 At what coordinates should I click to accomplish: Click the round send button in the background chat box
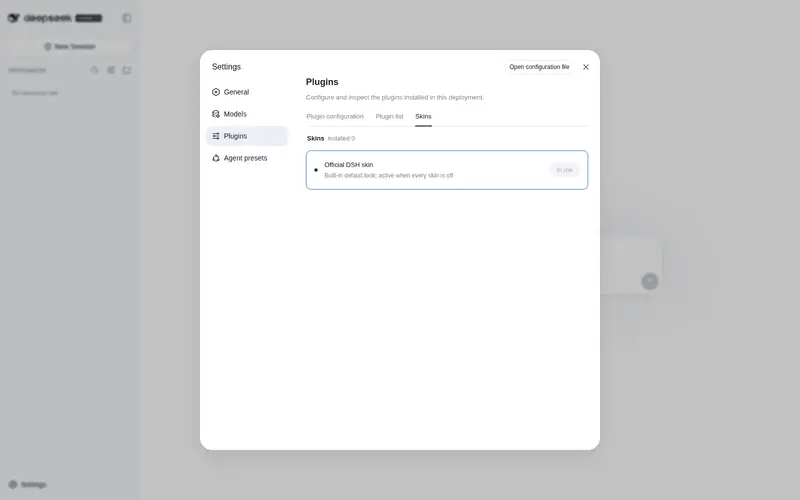(x=649, y=281)
